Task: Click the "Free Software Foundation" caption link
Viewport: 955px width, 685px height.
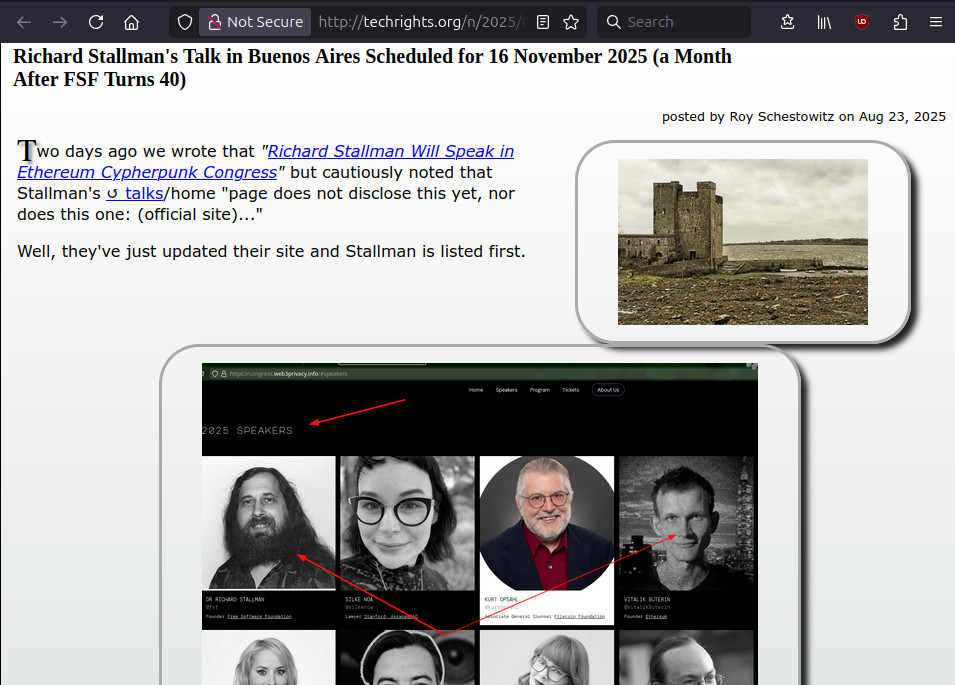Action: click(259, 617)
